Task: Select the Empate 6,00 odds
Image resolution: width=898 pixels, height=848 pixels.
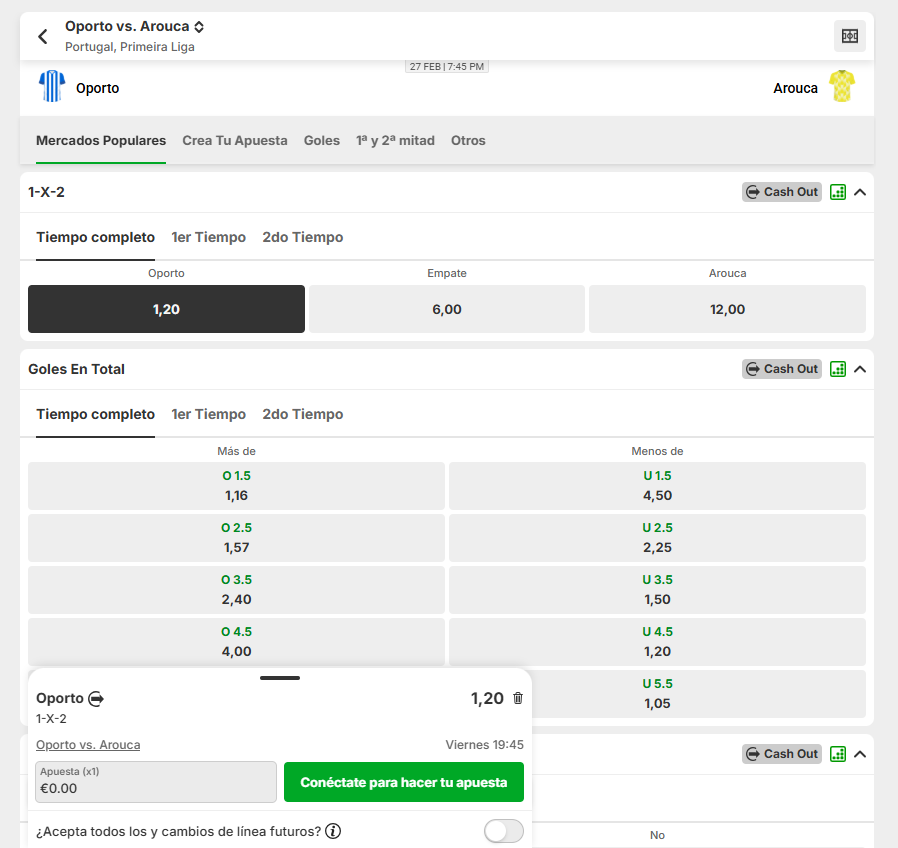Action: click(x=446, y=309)
